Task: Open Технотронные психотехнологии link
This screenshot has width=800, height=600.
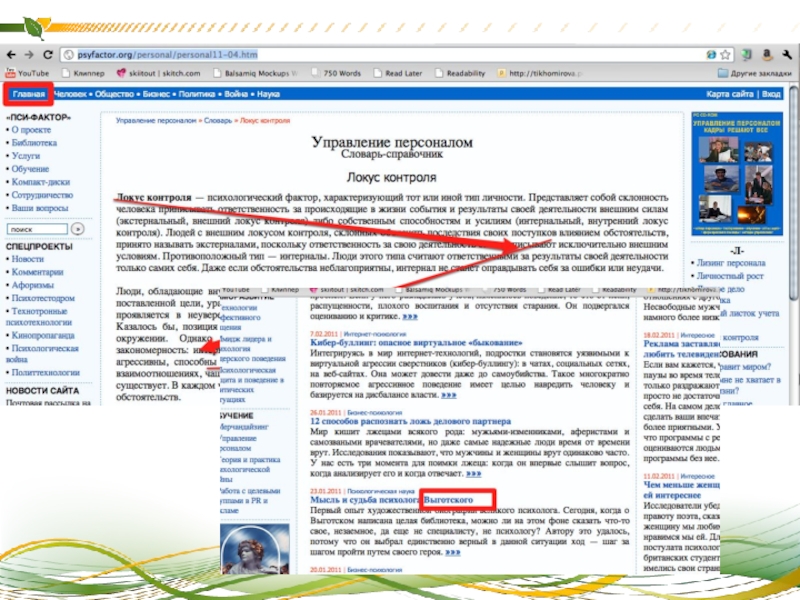Action: click(39, 316)
